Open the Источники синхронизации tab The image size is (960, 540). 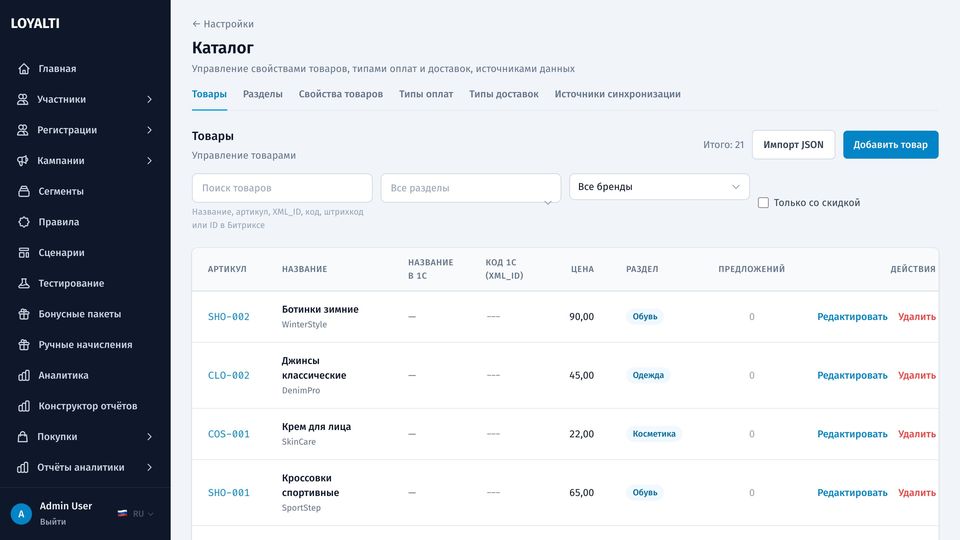(x=618, y=94)
